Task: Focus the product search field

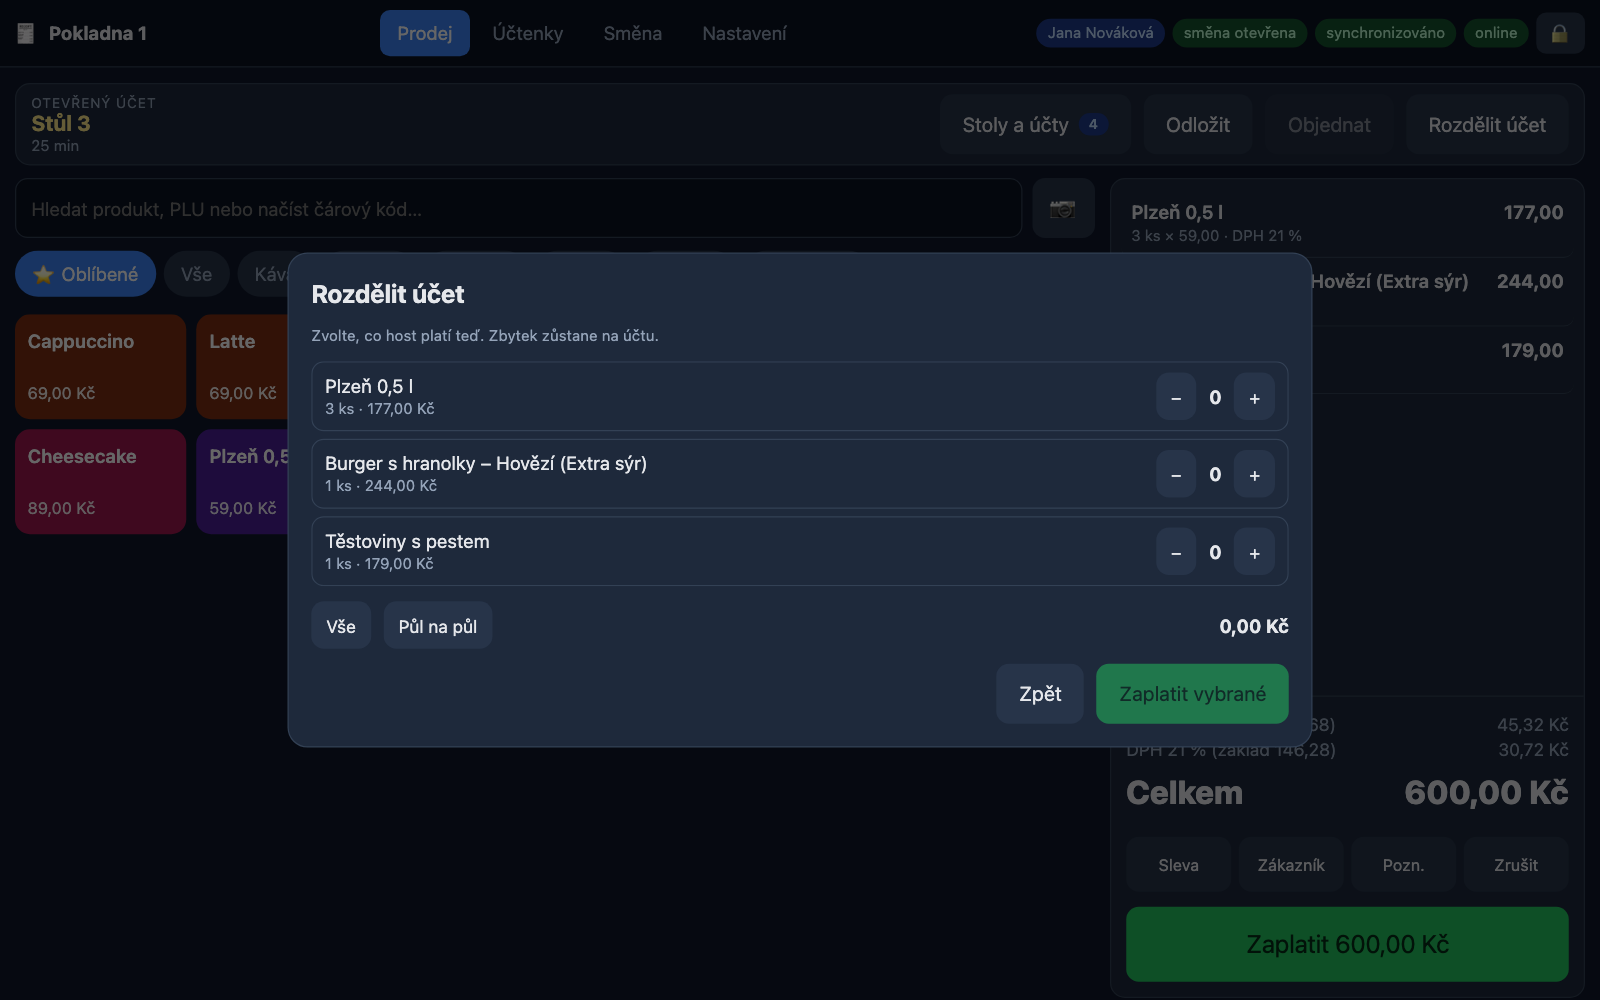Action: click(x=518, y=209)
